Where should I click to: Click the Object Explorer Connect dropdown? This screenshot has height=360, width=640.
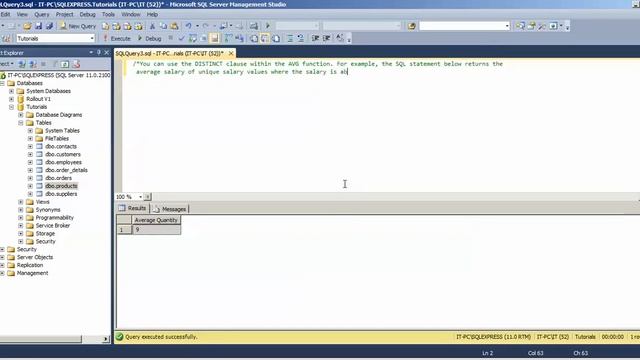tap(7, 64)
